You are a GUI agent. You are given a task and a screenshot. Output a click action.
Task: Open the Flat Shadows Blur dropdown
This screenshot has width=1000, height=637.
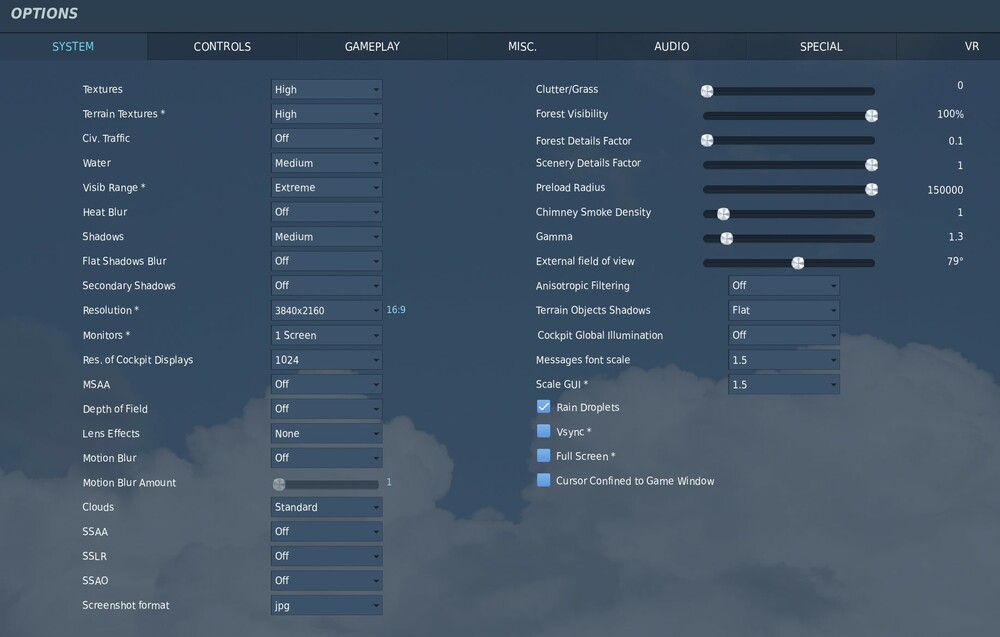[327, 261]
